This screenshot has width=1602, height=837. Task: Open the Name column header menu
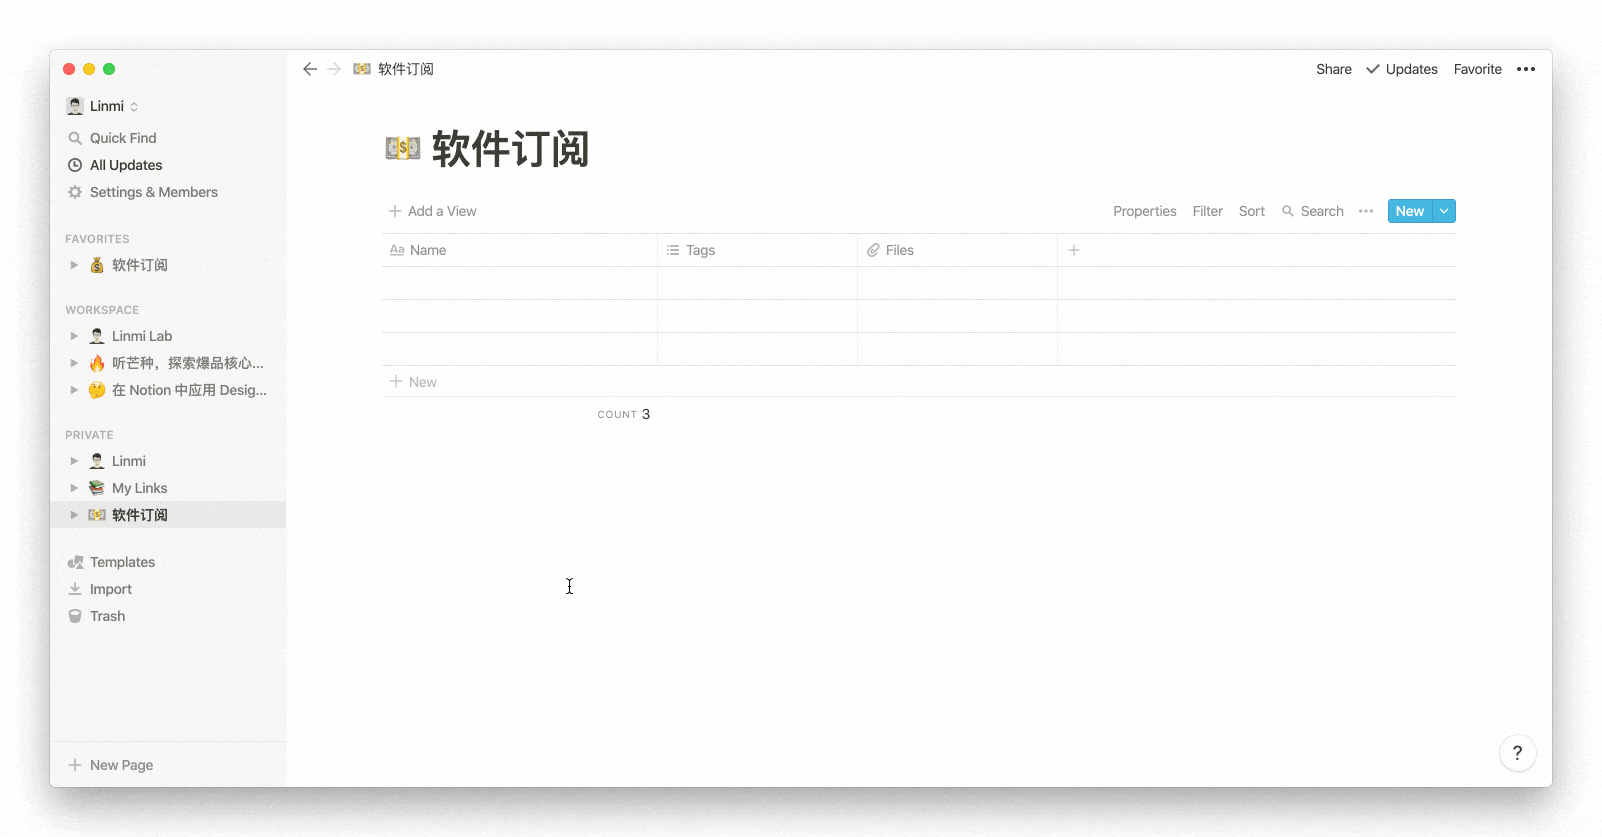click(x=519, y=250)
